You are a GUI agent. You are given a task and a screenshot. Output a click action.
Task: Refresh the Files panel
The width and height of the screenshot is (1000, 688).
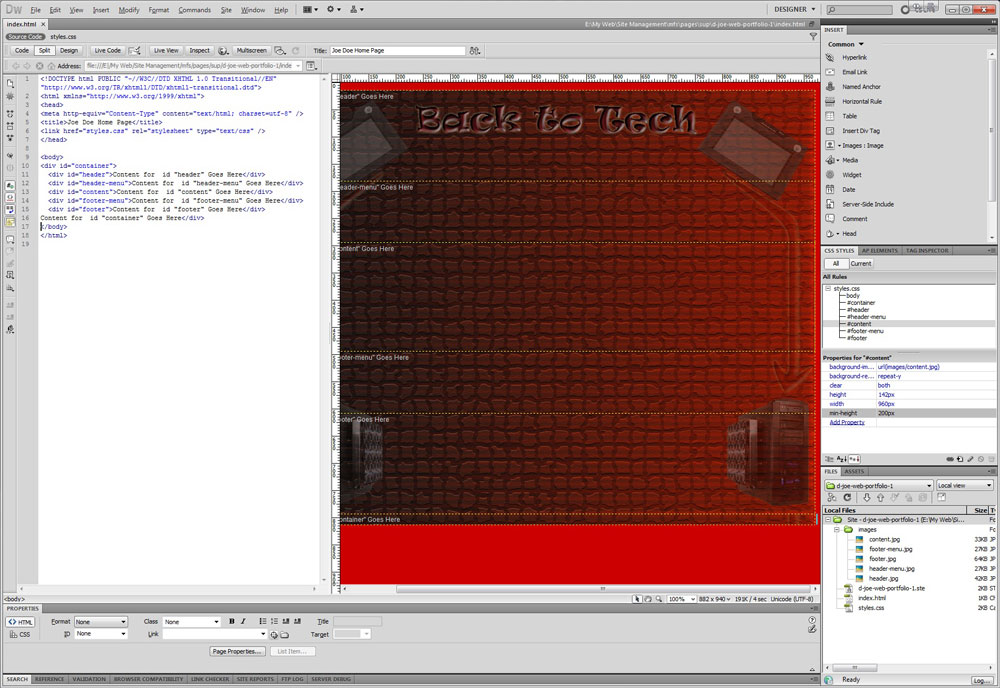pyautogui.click(x=847, y=497)
